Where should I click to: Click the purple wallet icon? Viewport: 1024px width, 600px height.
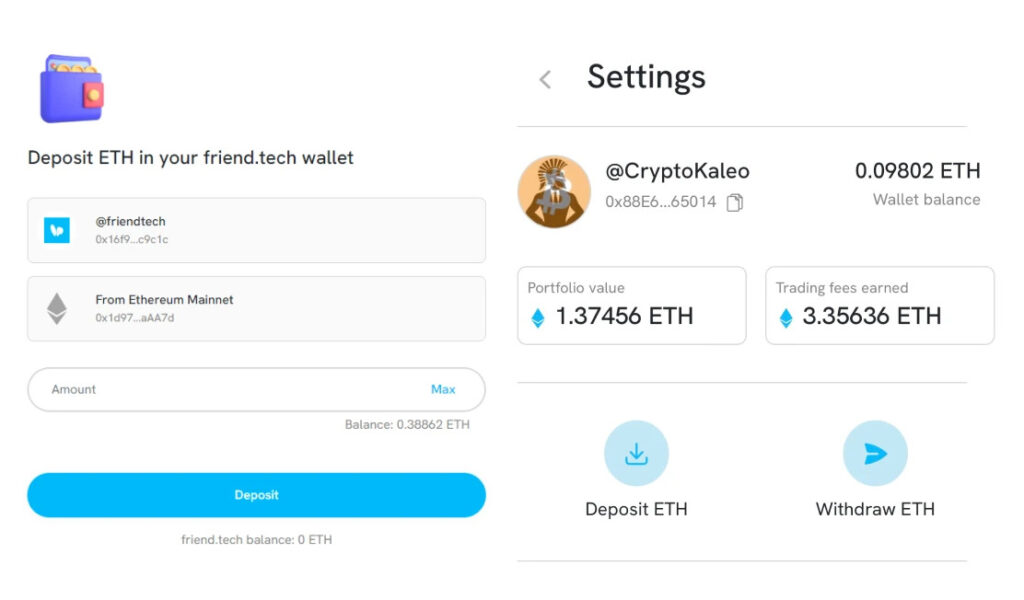72,89
